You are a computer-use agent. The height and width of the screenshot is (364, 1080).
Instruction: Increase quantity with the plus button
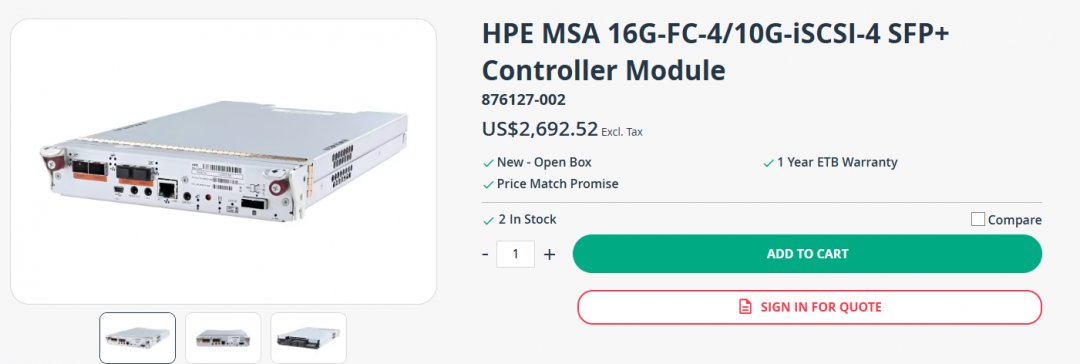(549, 254)
